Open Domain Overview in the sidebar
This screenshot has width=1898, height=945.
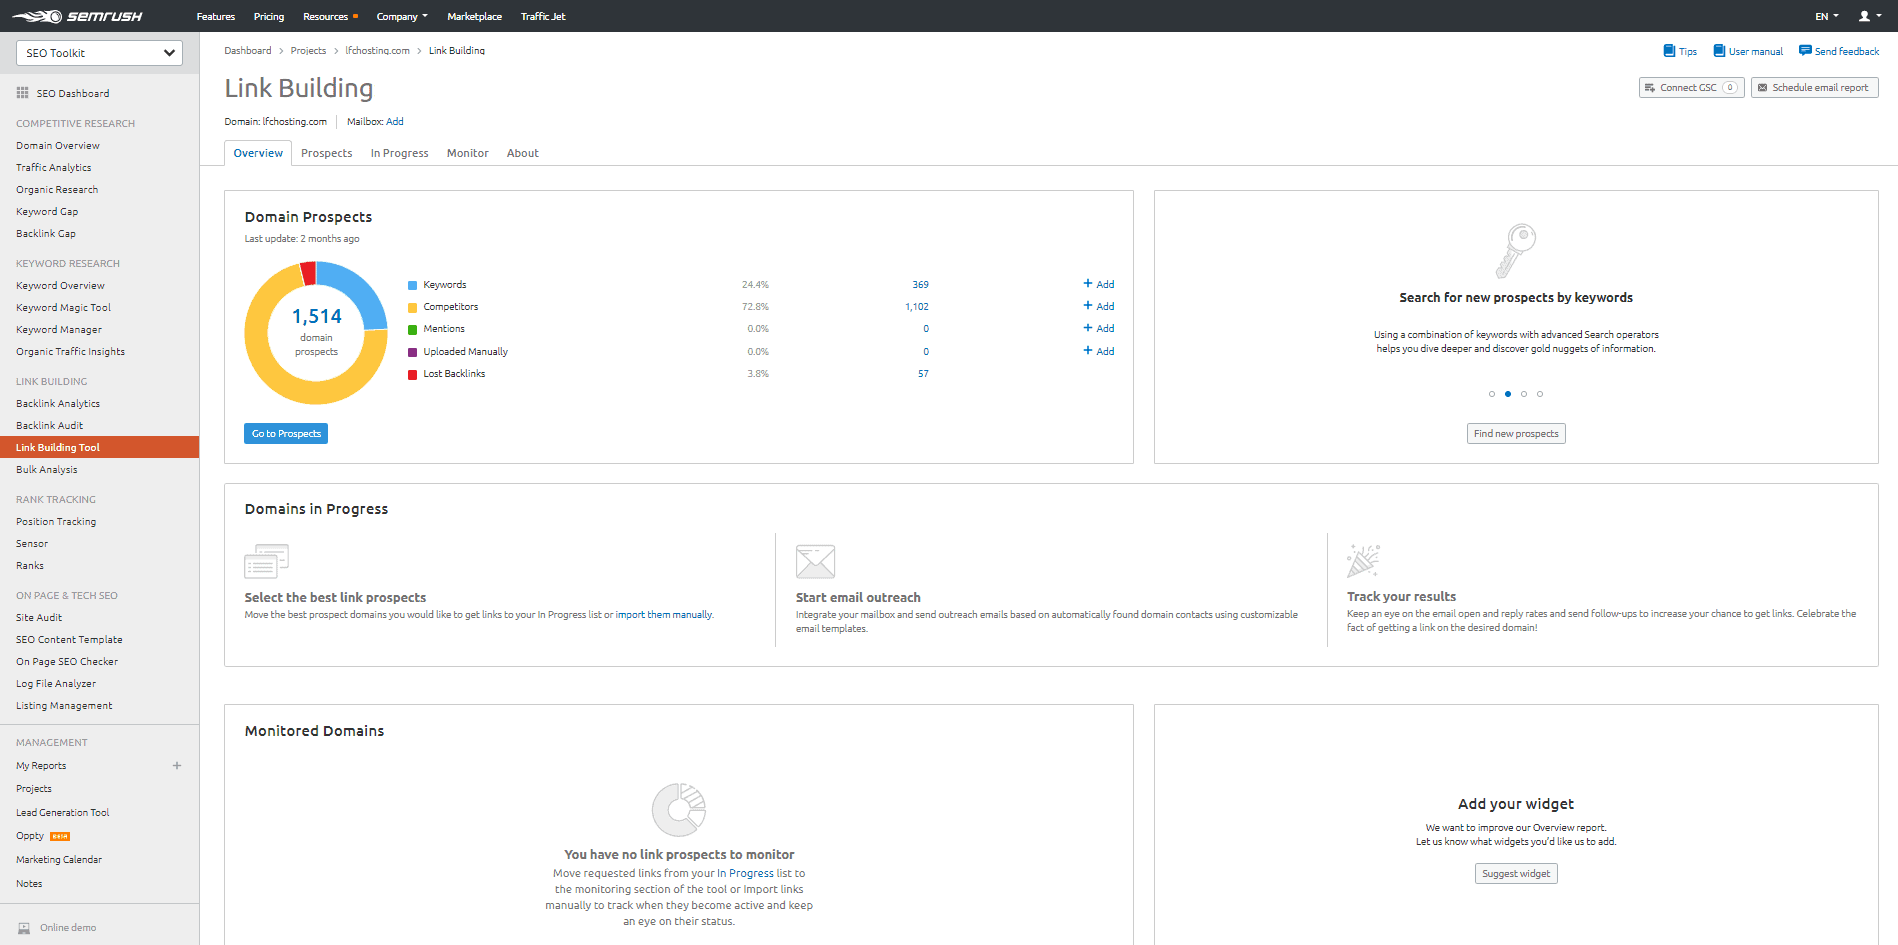(x=58, y=145)
